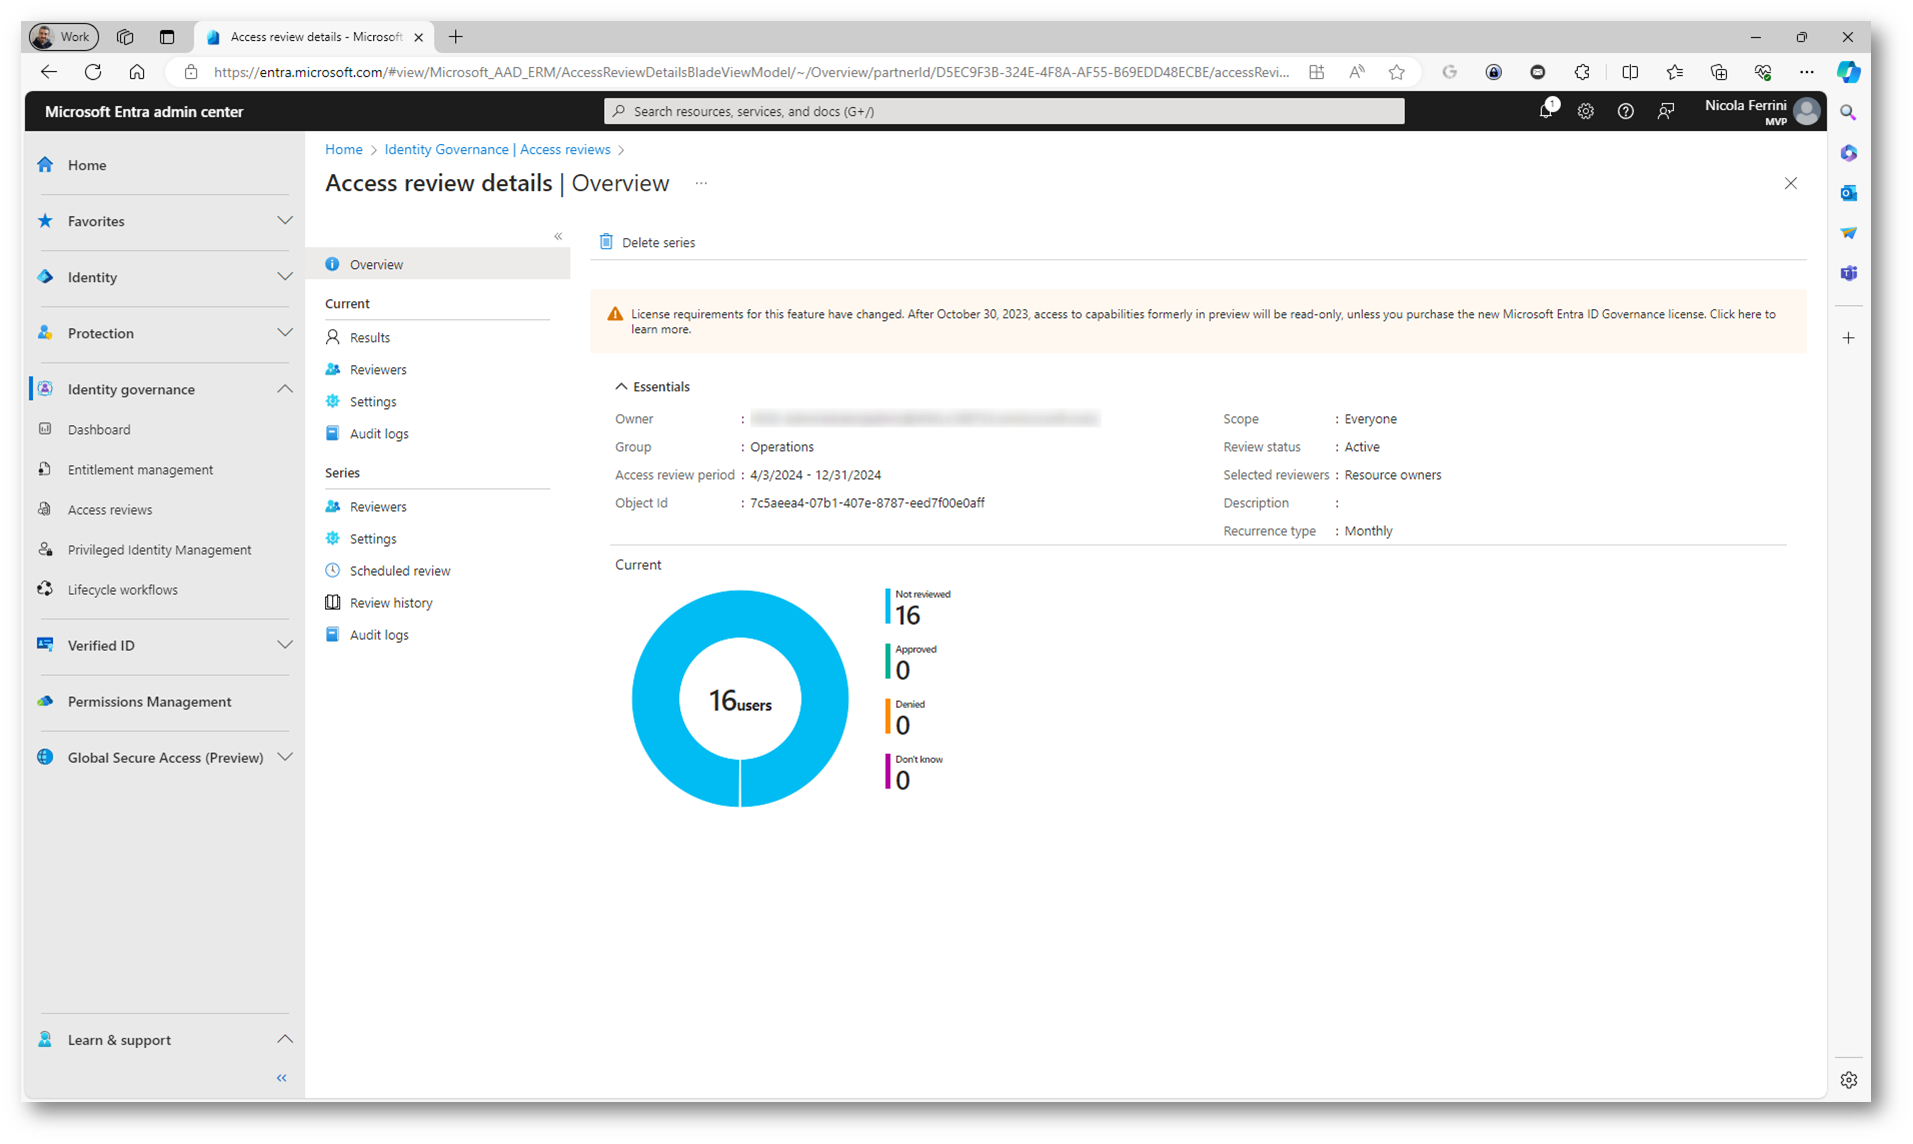Click the browser home icon
The width and height of the screenshot is (1913, 1144).
[137, 72]
